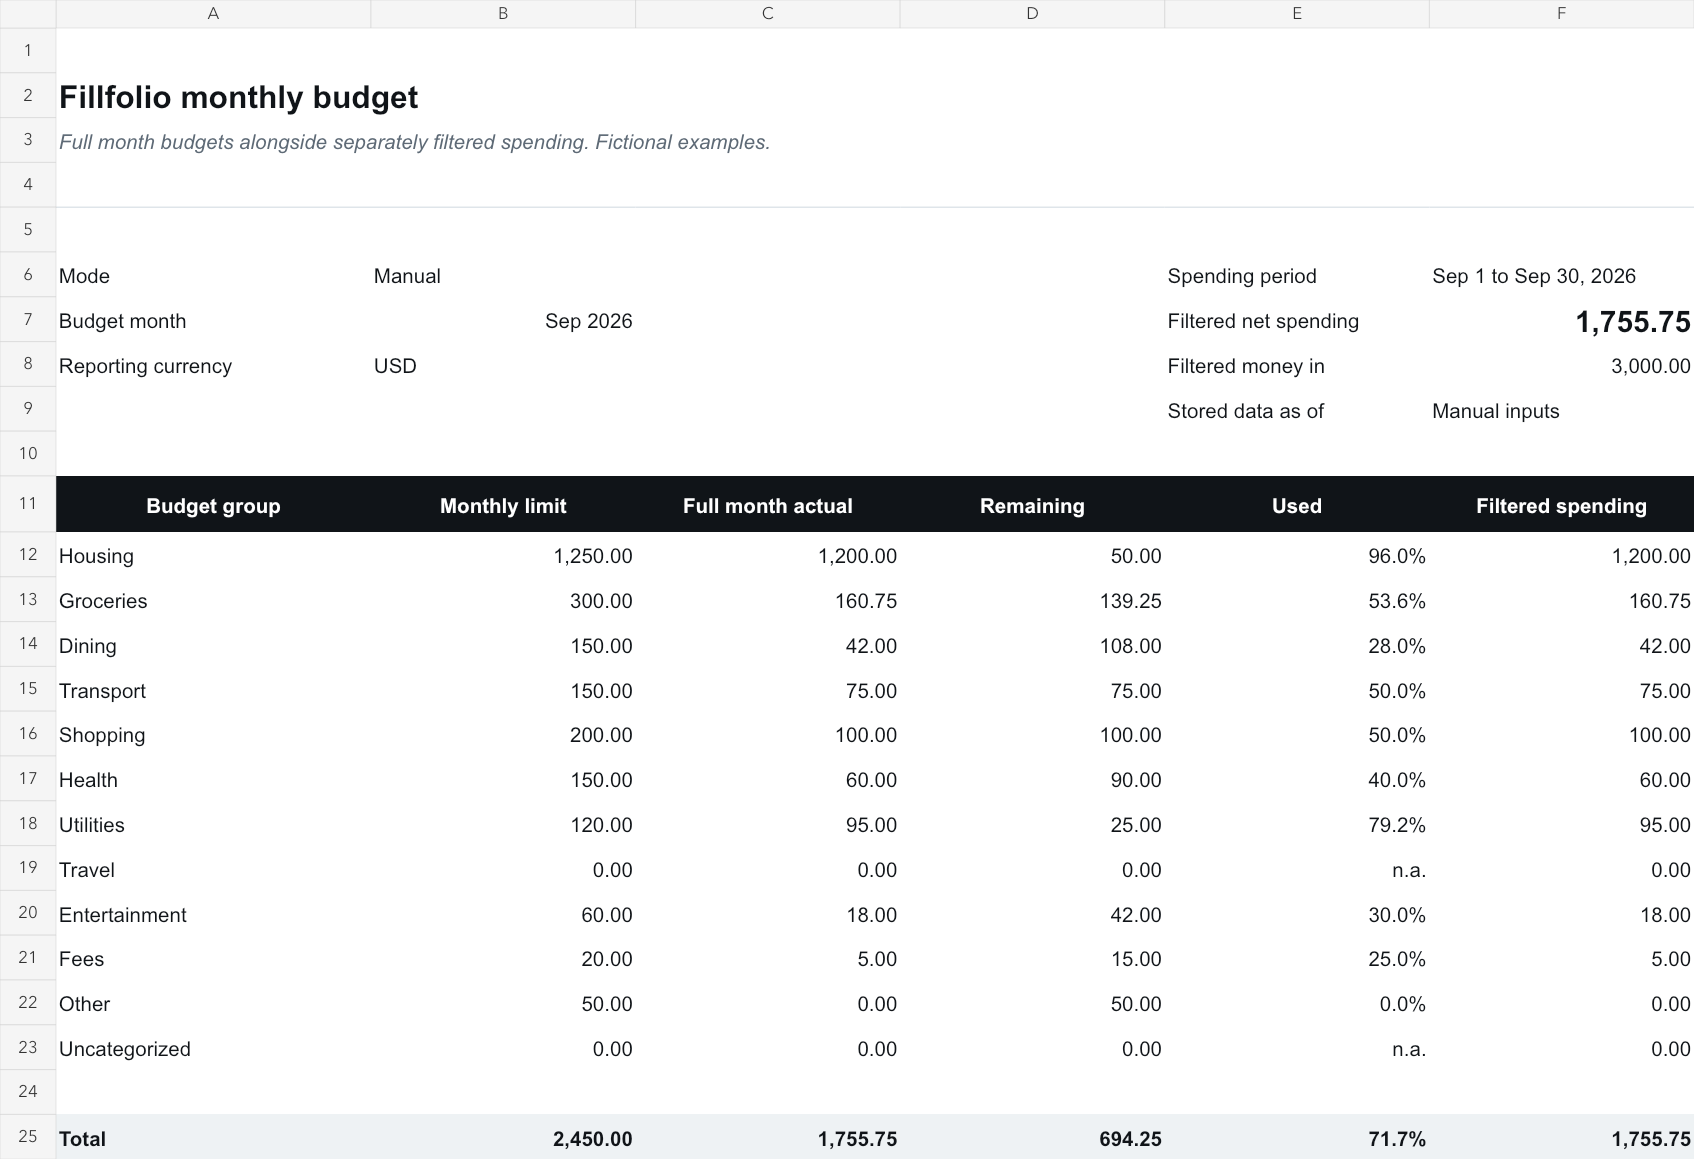Select Health's remaining value "90.00"

(x=1136, y=780)
